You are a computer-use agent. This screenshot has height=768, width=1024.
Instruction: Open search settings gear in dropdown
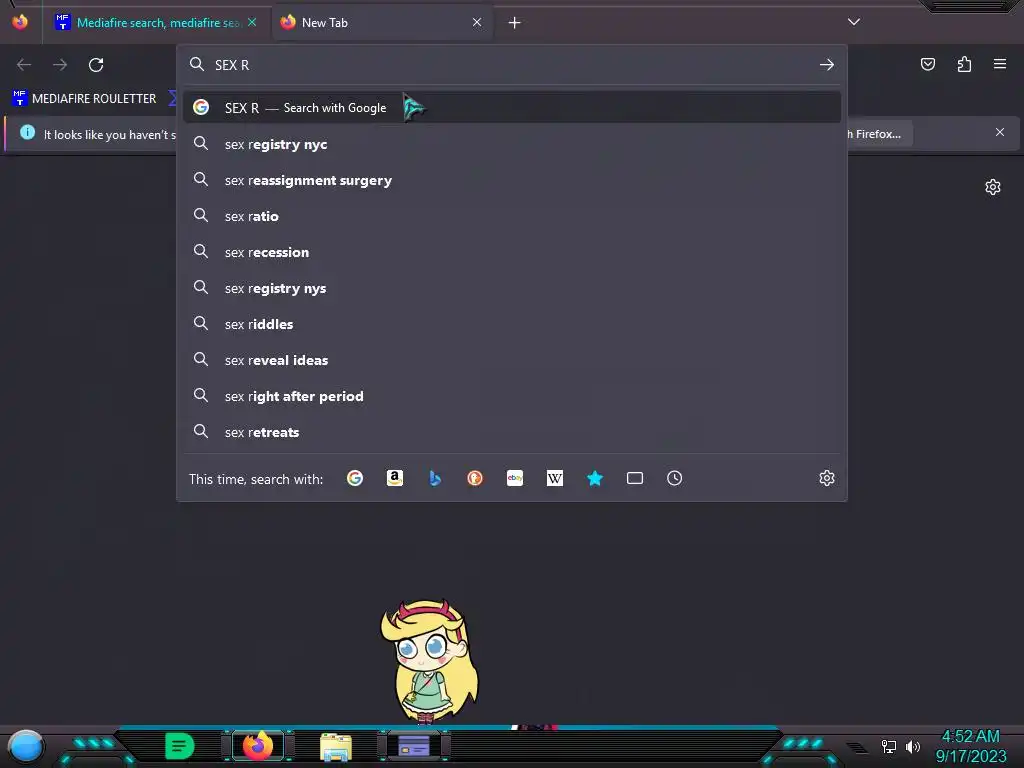827,478
